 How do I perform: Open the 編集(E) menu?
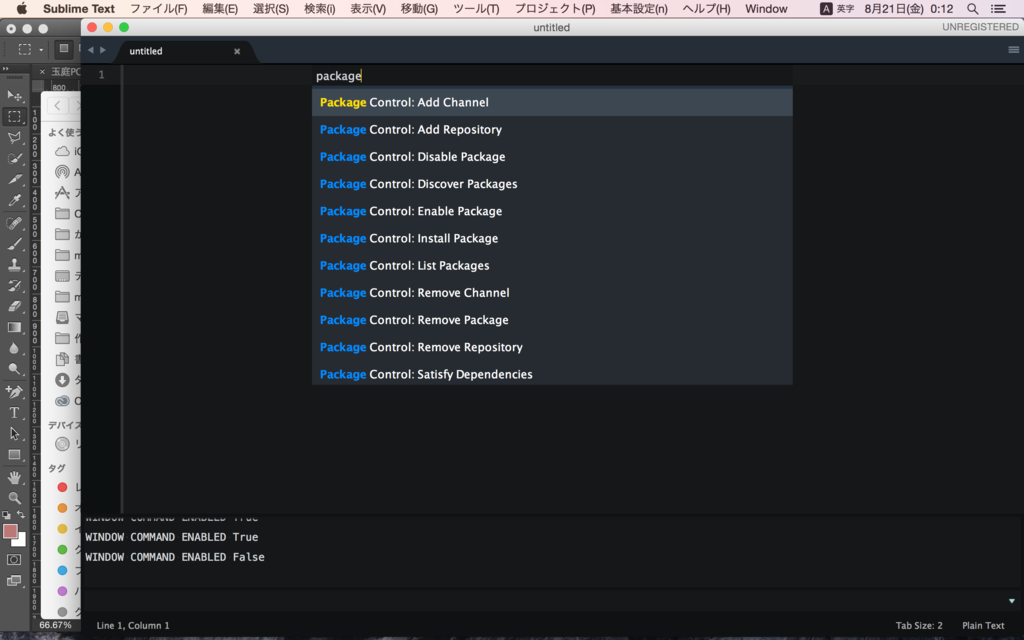coord(220,9)
